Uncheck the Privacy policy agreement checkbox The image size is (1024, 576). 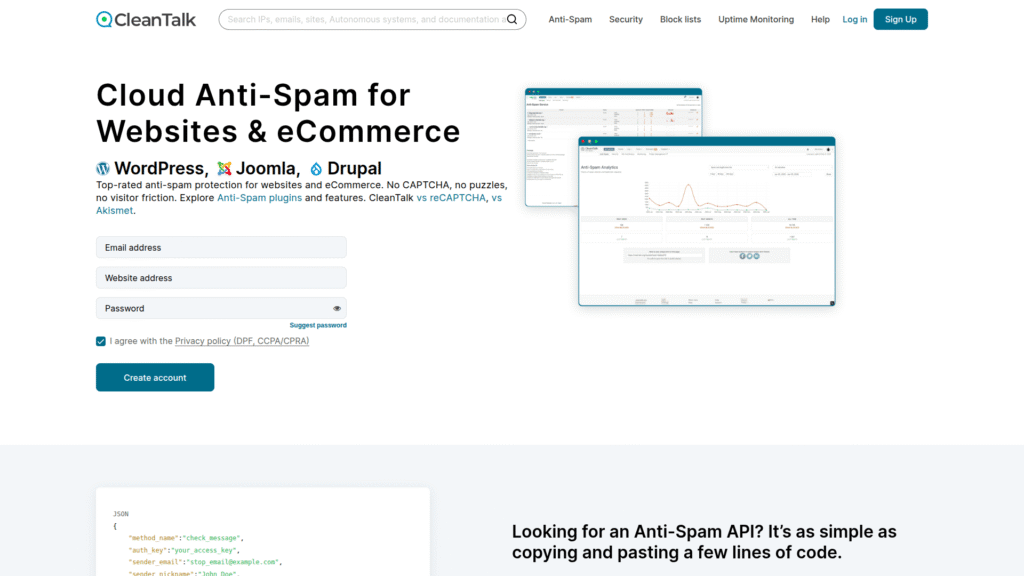click(x=101, y=341)
